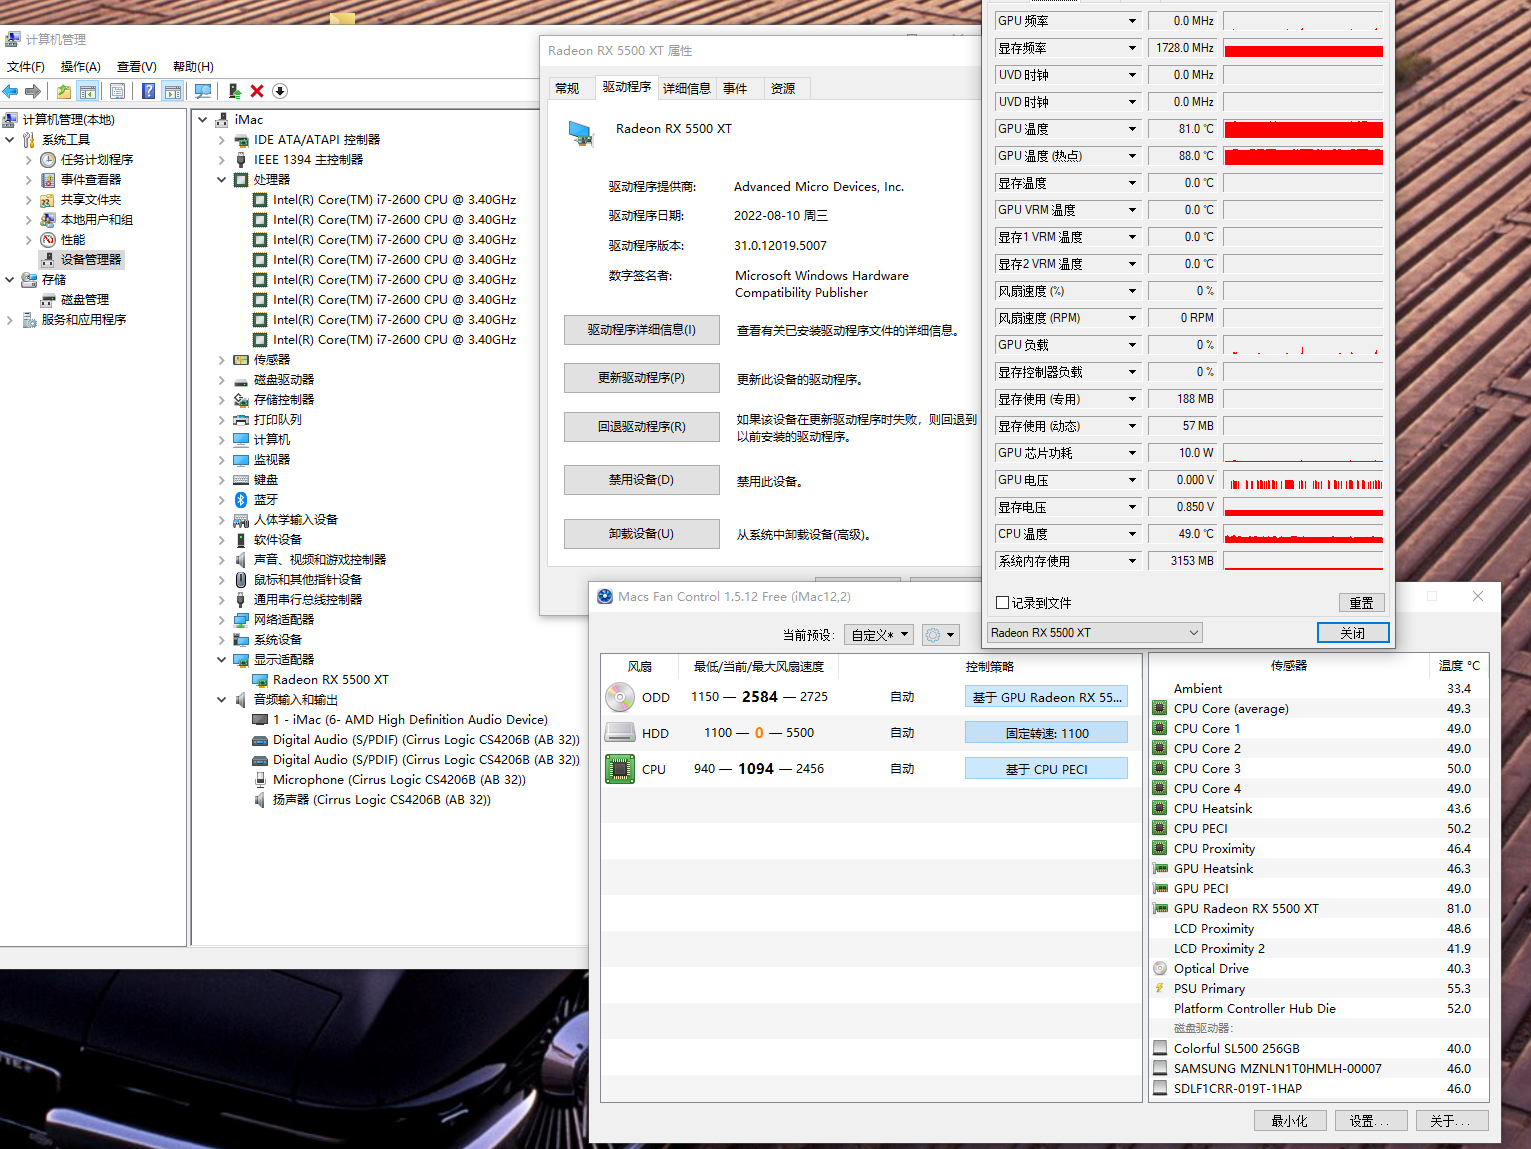The image size is (1531, 1149).
Task: Click the 性能 performance monitor icon
Action: click(48, 240)
